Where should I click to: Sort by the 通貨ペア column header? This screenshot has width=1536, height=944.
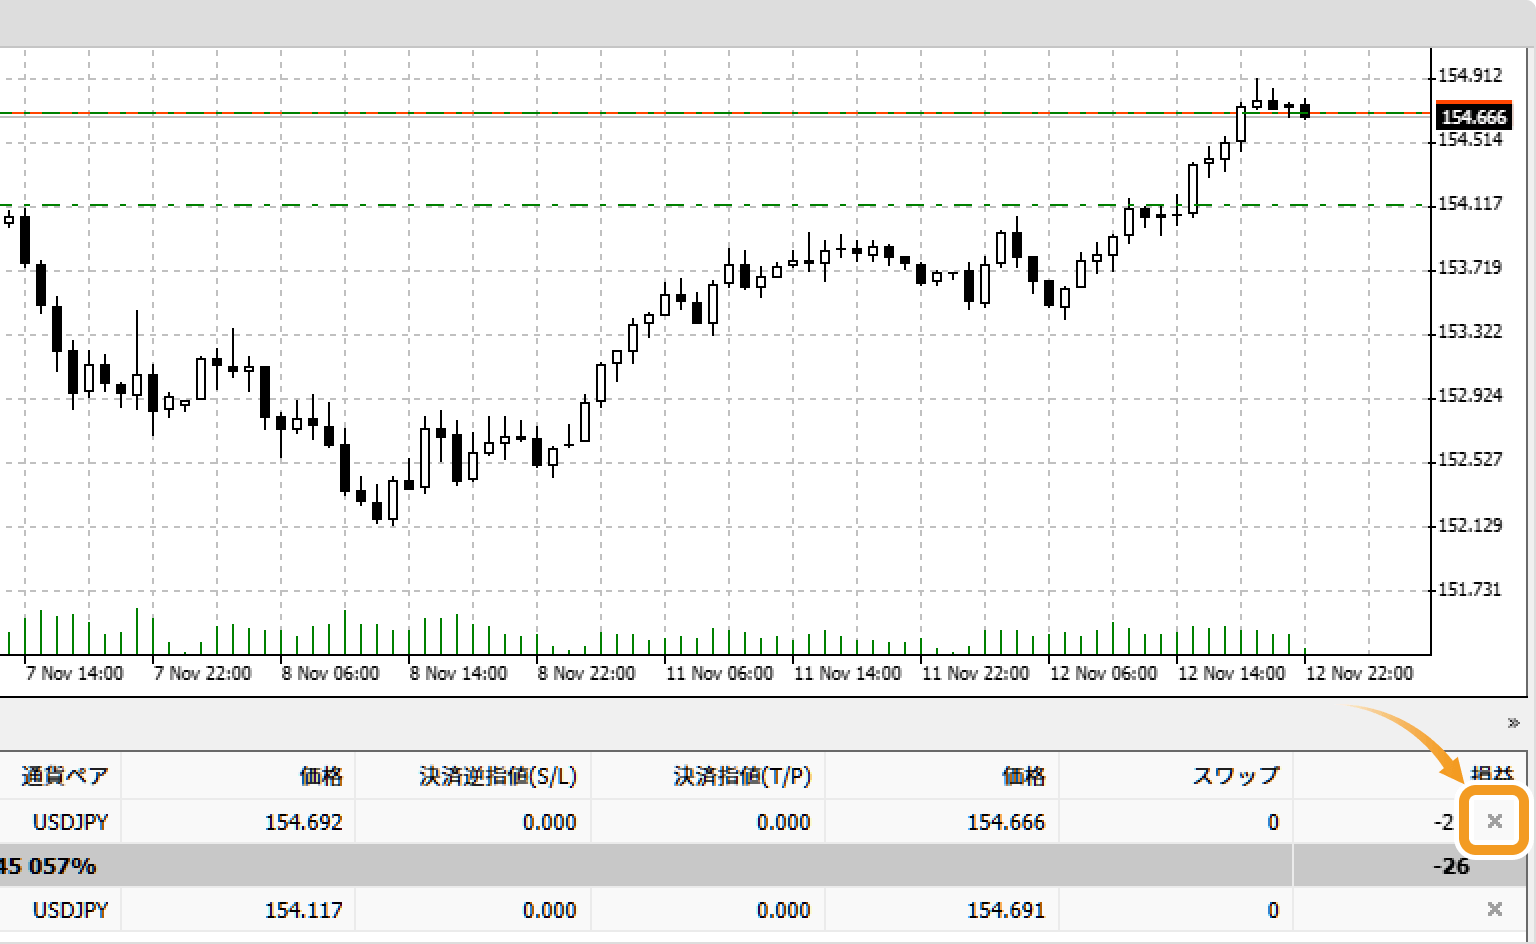[65, 775]
